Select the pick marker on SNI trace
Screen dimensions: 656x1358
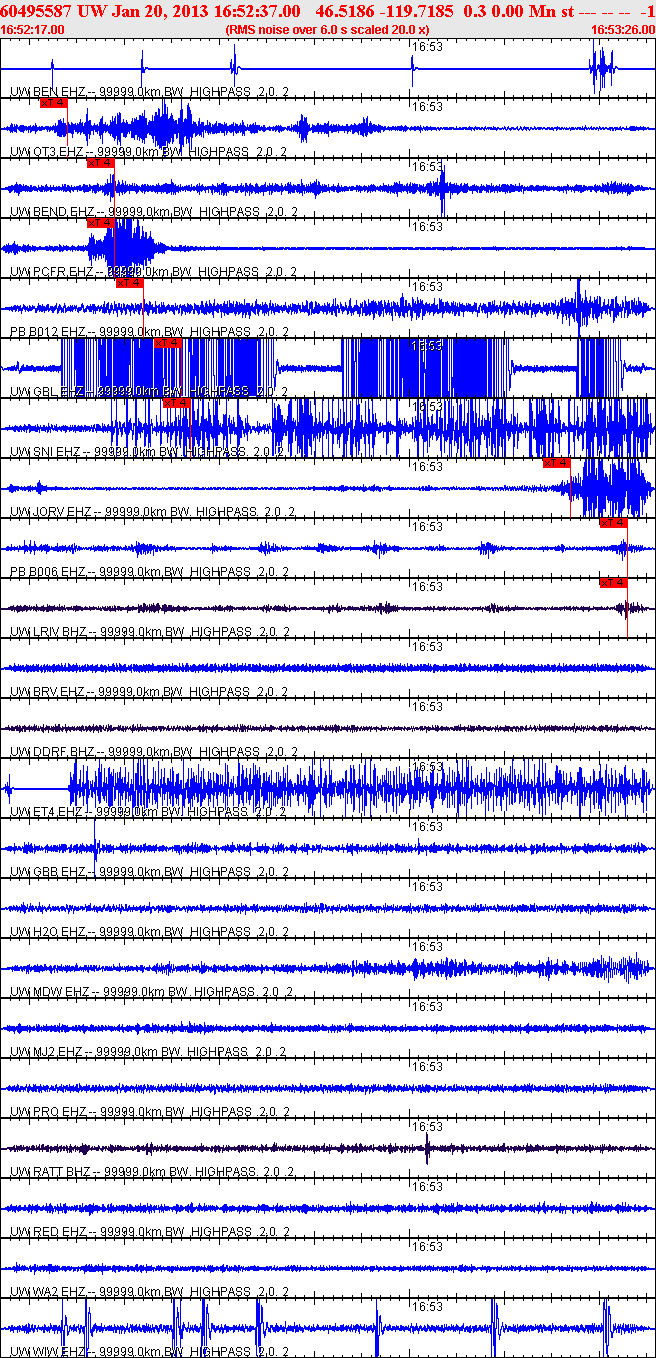pyautogui.click(x=176, y=402)
